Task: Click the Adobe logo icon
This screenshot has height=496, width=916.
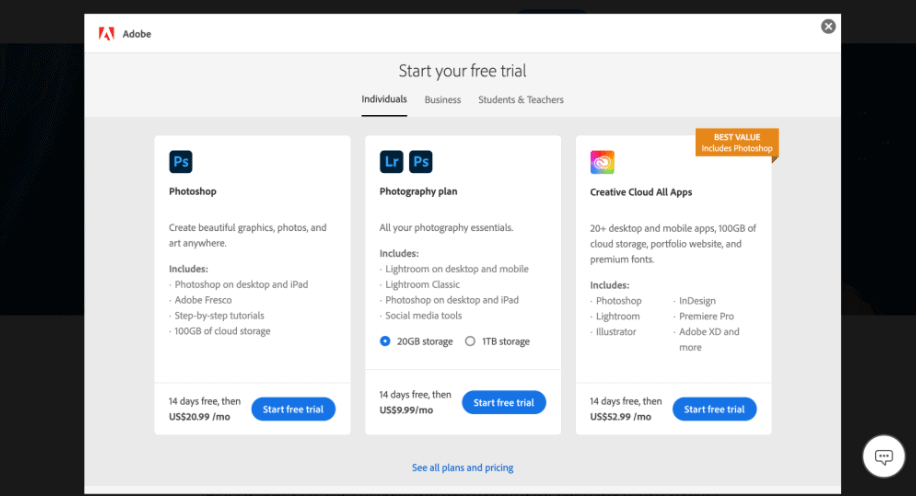Action: [106, 34]
